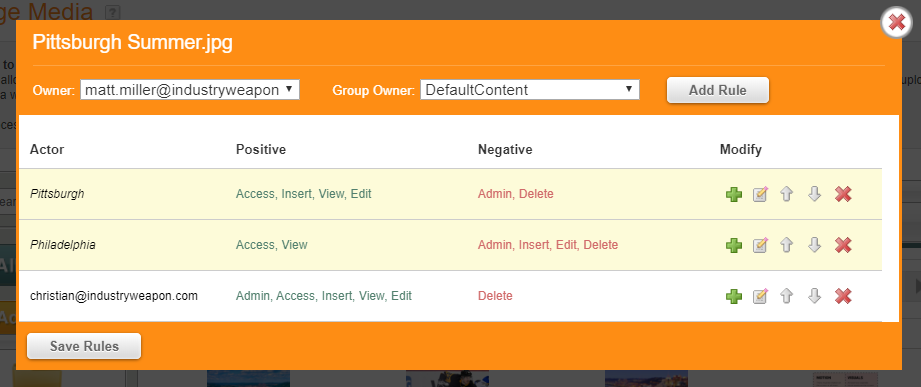
Task: Click the Negative column header
Action: (x=505, y=149)
